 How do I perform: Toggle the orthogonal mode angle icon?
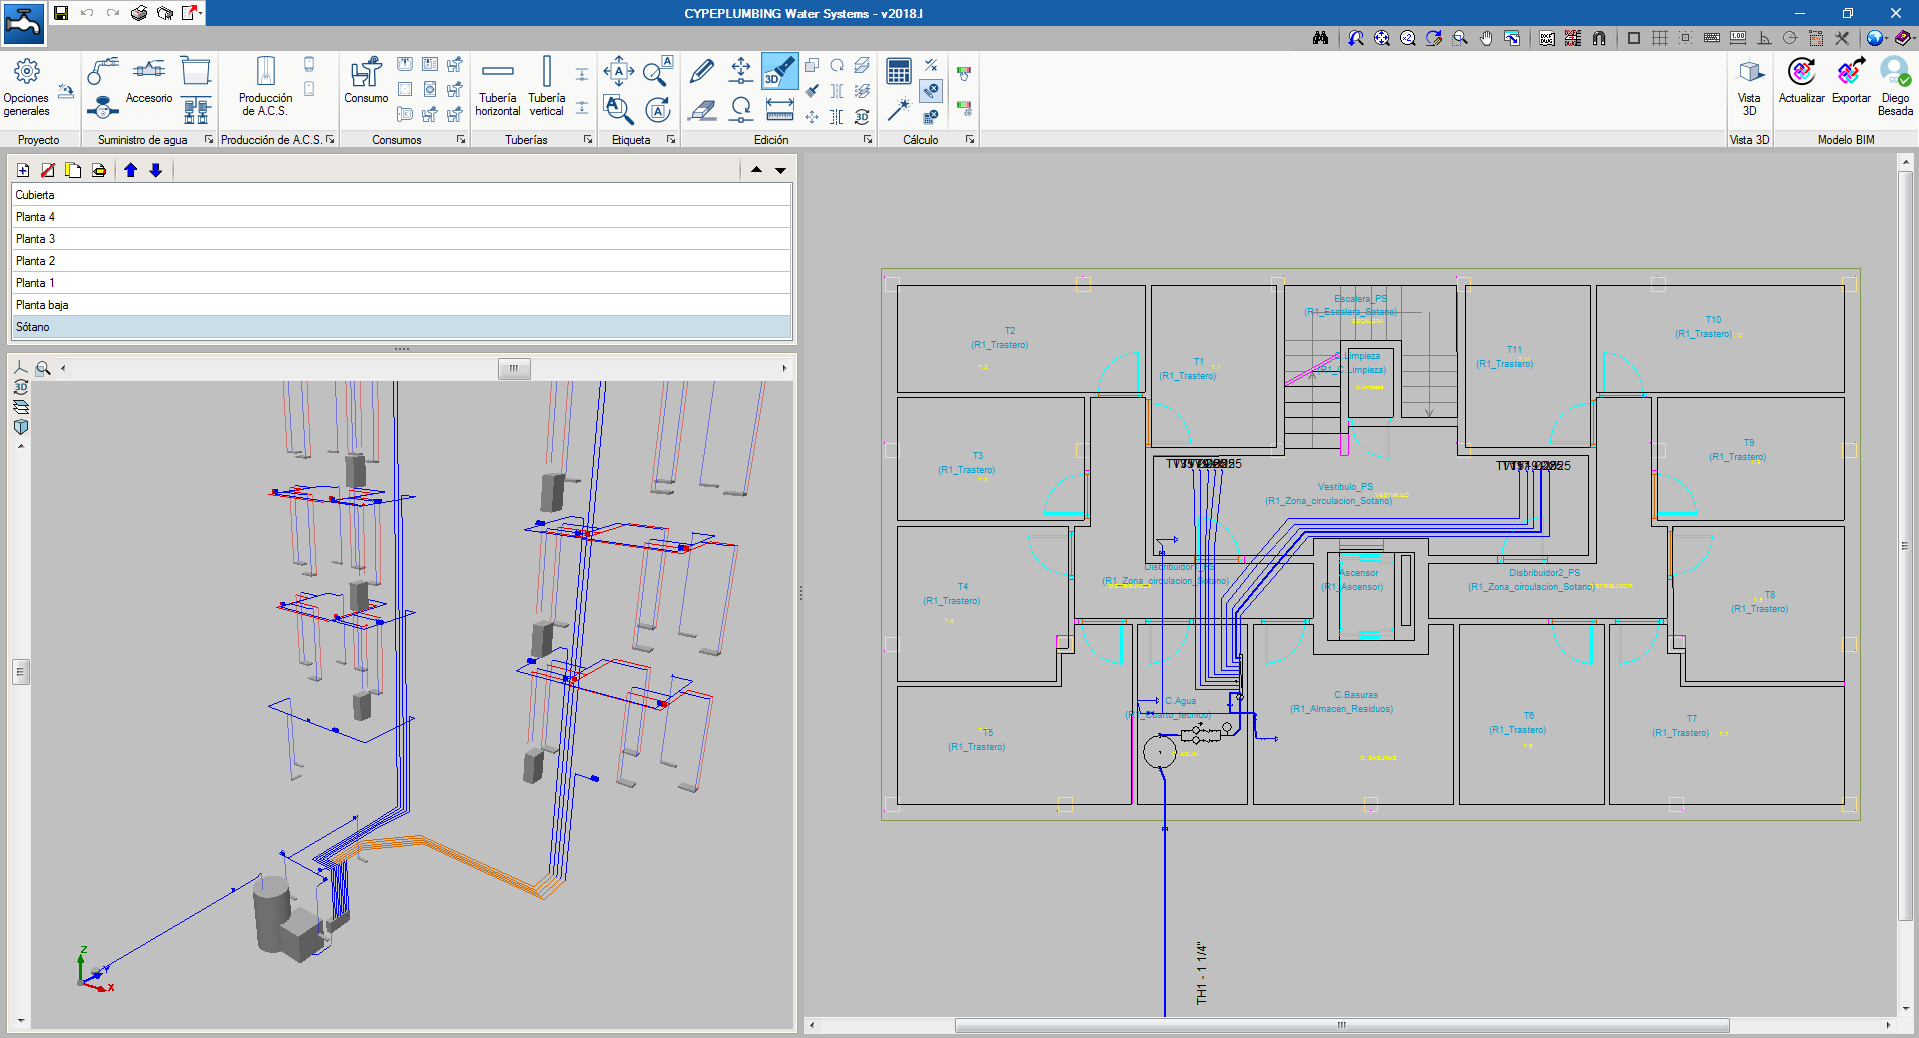click(x=1764, y=38)
